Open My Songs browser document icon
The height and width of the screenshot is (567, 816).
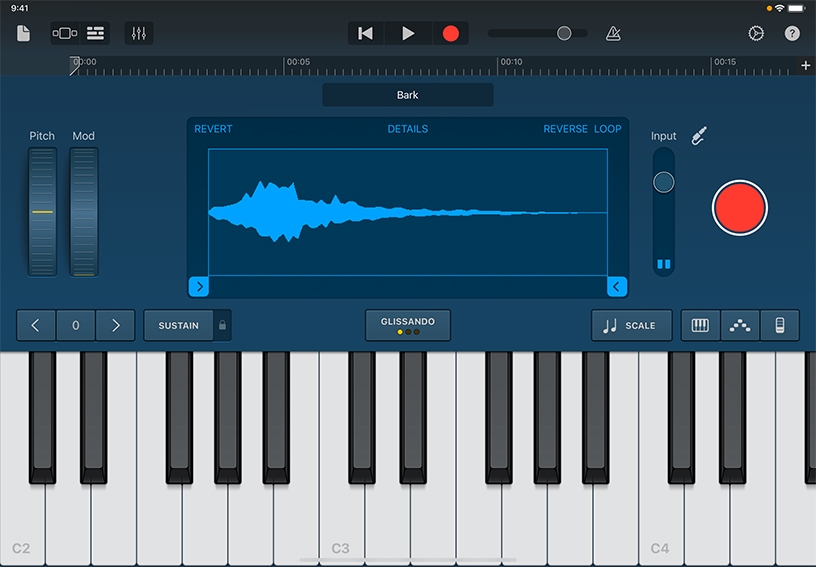[x=23, y=33]
